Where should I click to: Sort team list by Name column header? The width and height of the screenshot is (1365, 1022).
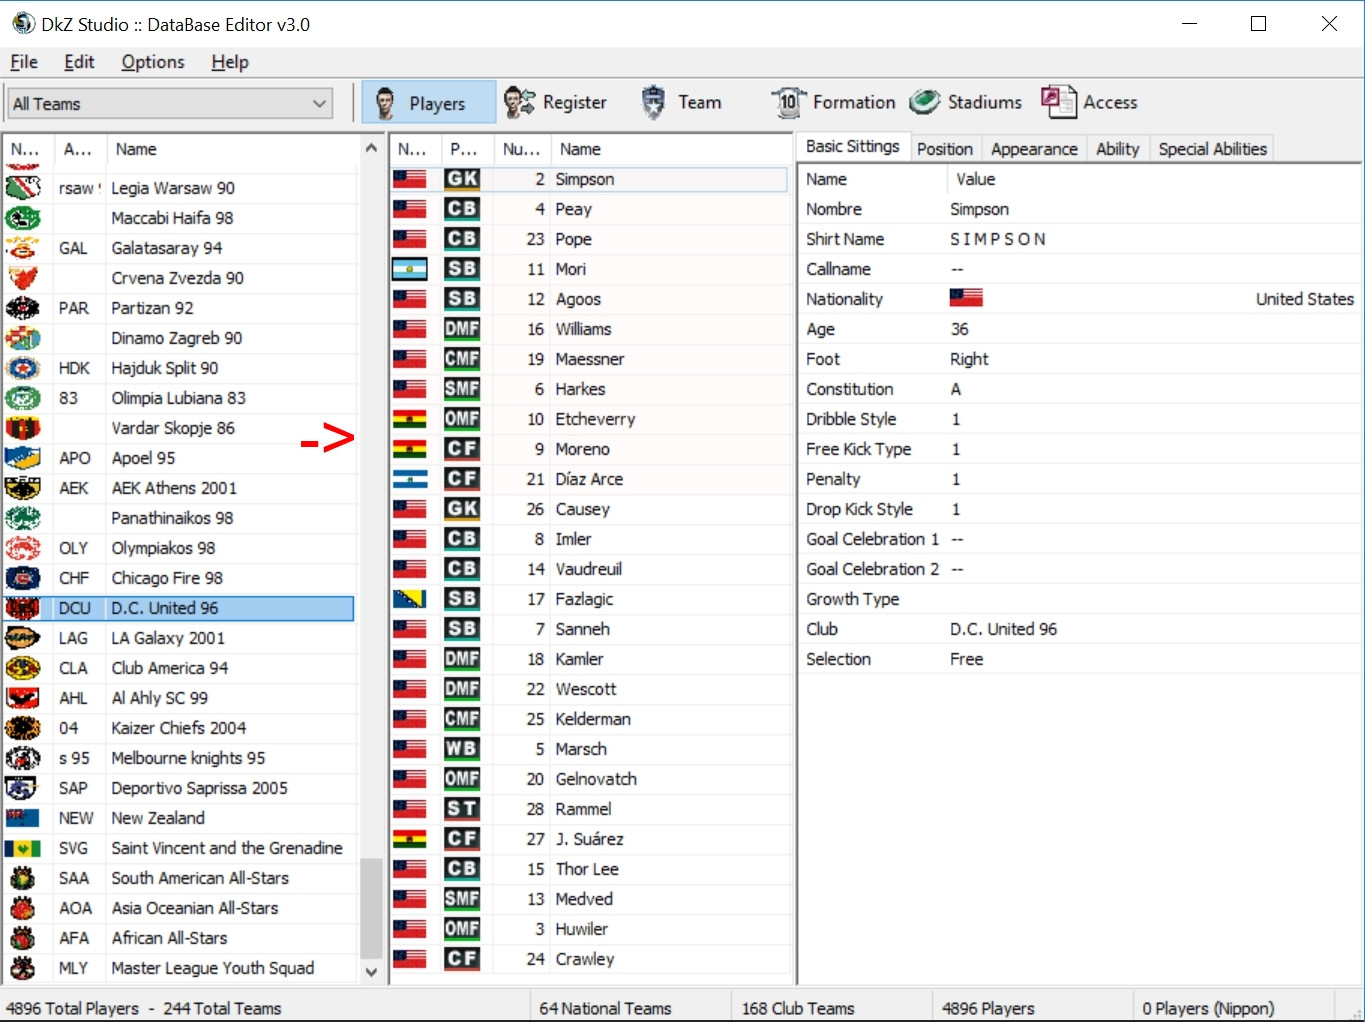pos(232,149)
